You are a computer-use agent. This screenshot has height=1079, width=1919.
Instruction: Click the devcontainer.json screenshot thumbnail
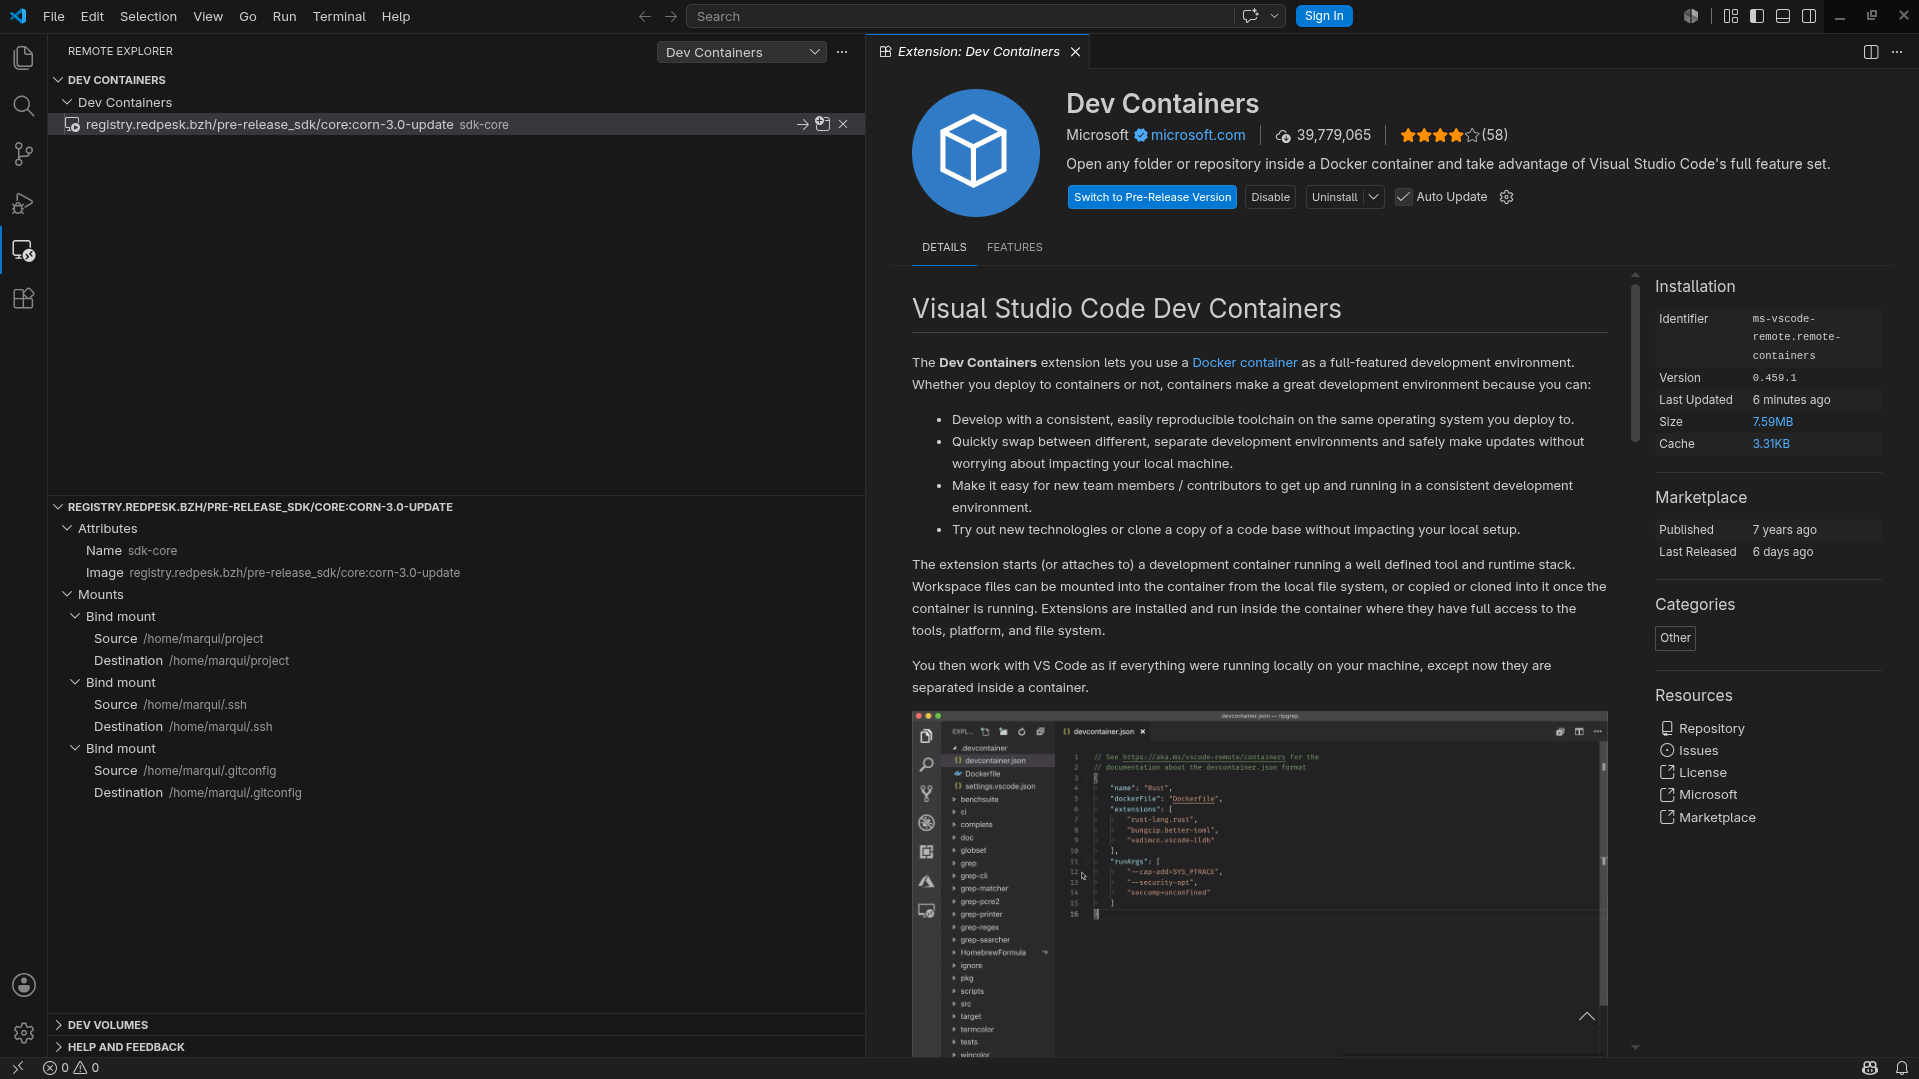(1260, 884)
